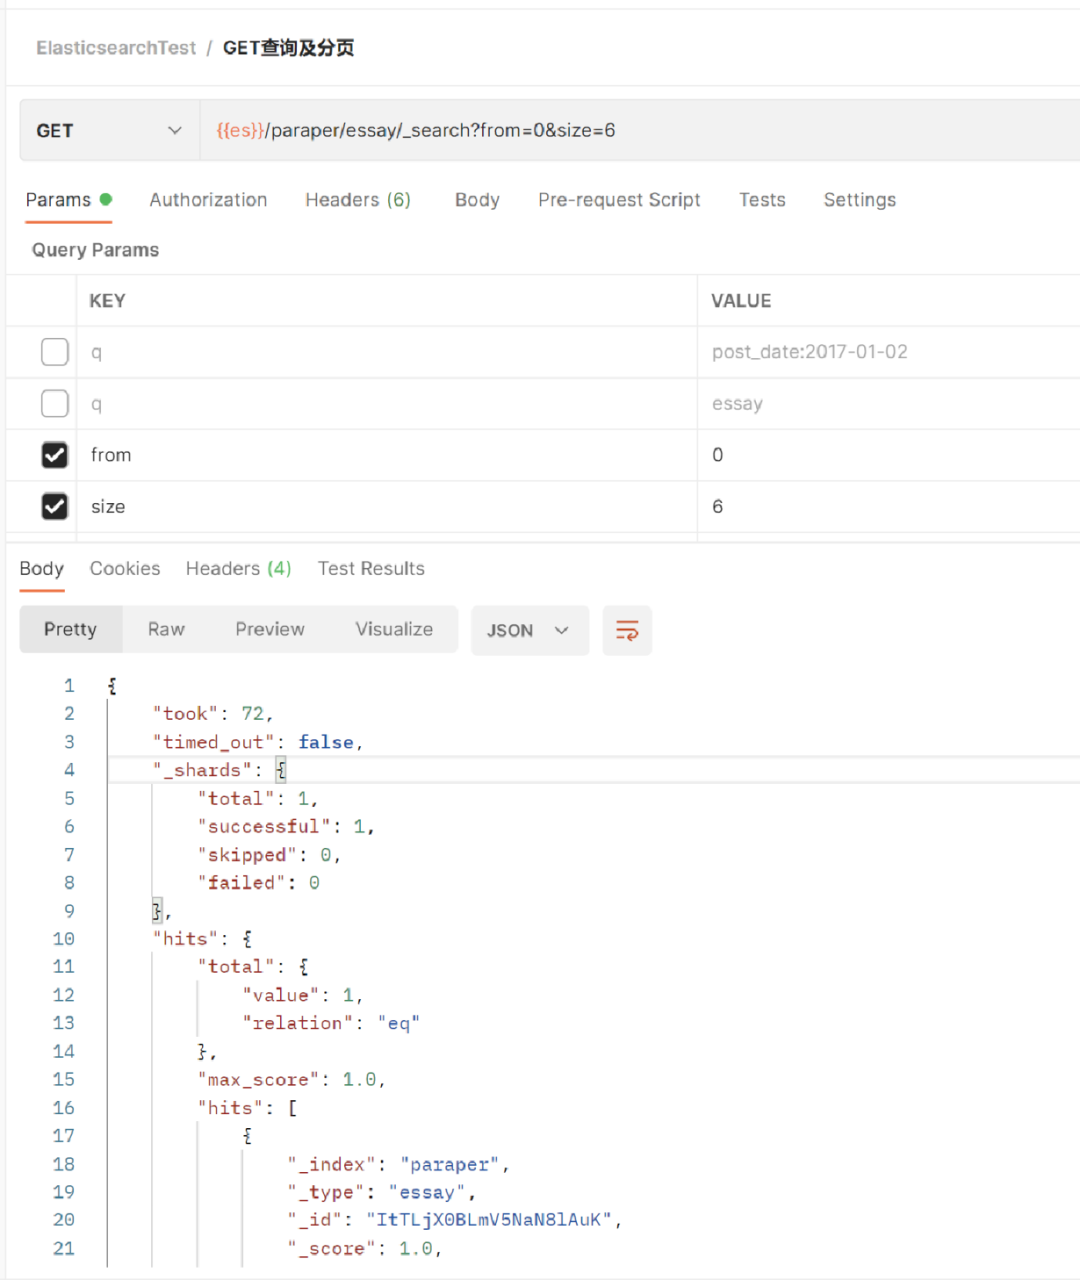Click the "_id" value ItTLjX0BLmV5NaN8lAuK
The height and width of the screenshot is (1280, 1080).
click(489, 1220)
